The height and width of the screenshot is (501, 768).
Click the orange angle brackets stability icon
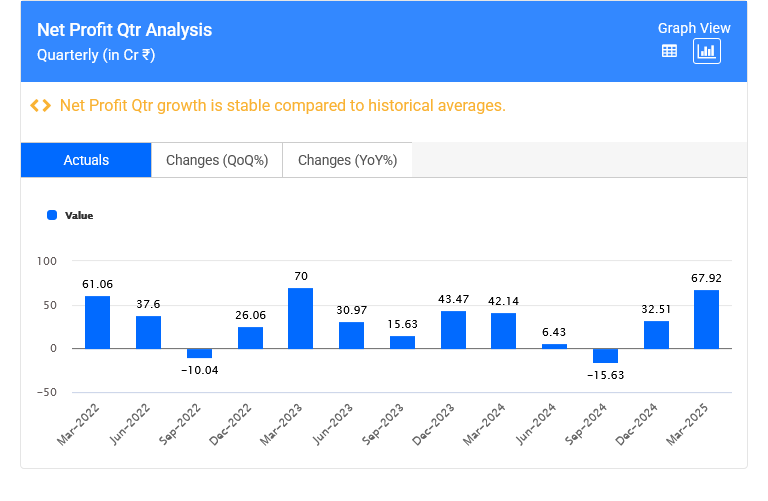pos(40,106)
